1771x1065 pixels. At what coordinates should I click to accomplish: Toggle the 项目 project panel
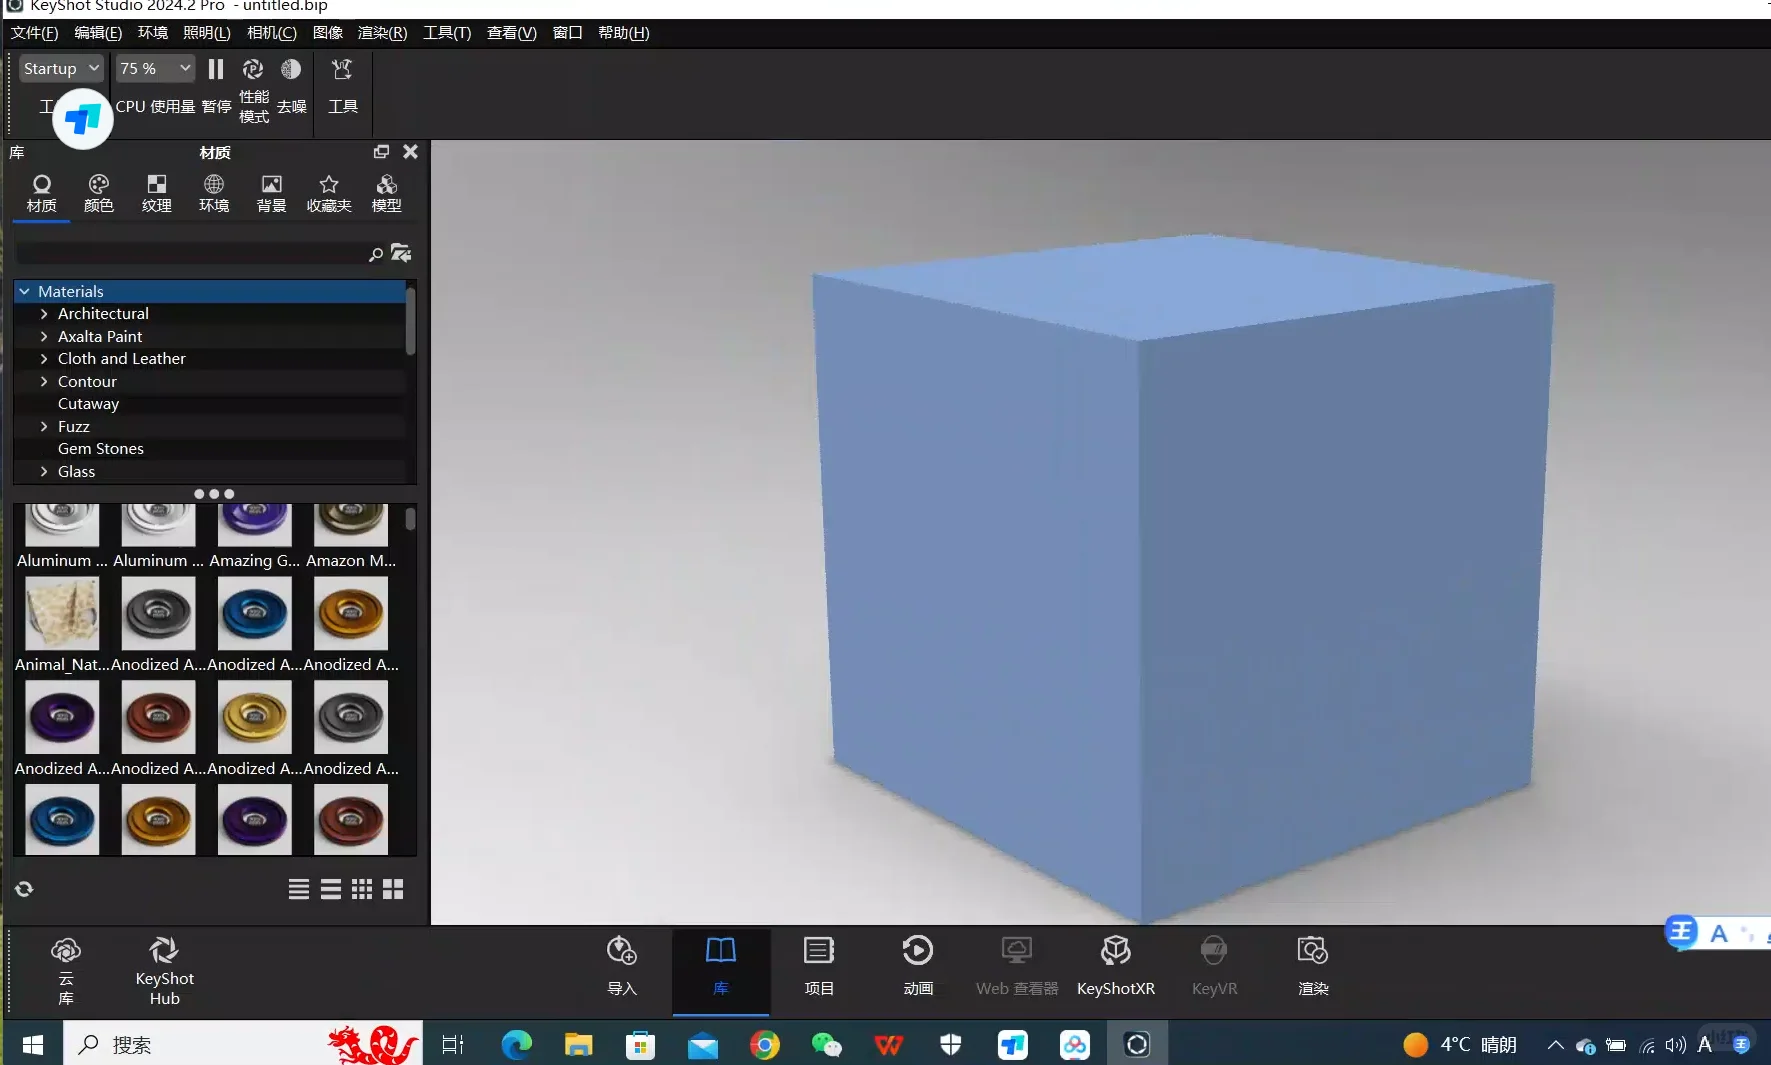(819, 966)
